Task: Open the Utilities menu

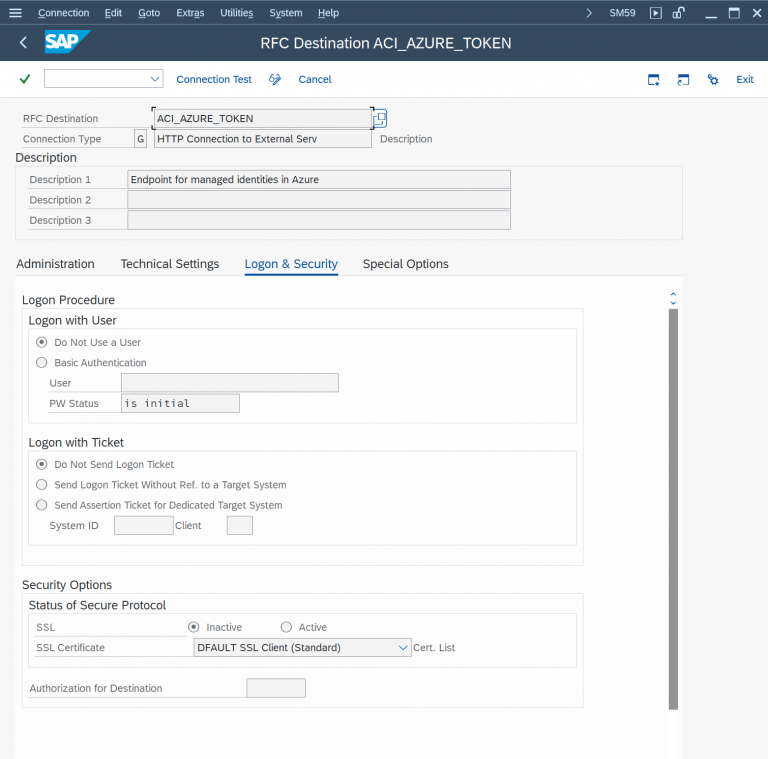Action: [x=237, y=13]
